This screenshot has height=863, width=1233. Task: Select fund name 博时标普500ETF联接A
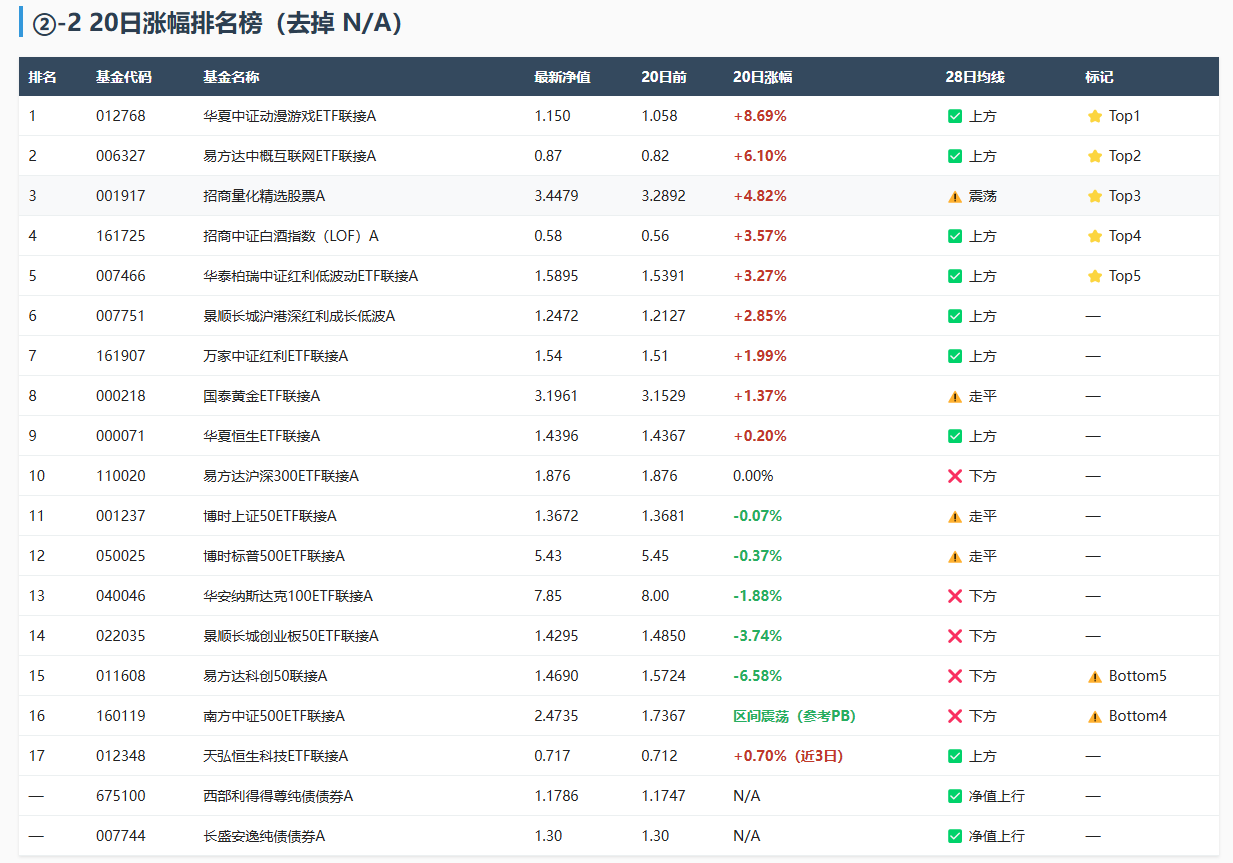pos(274,556)
